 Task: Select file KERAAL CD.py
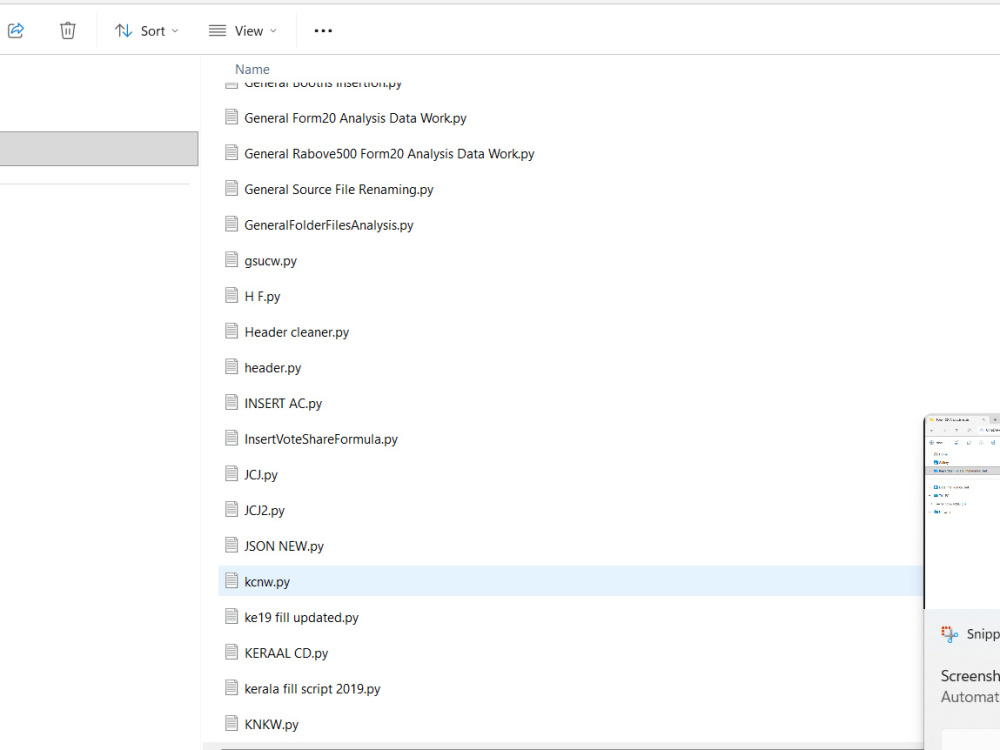pyautogui.click(x=286, y=654)
